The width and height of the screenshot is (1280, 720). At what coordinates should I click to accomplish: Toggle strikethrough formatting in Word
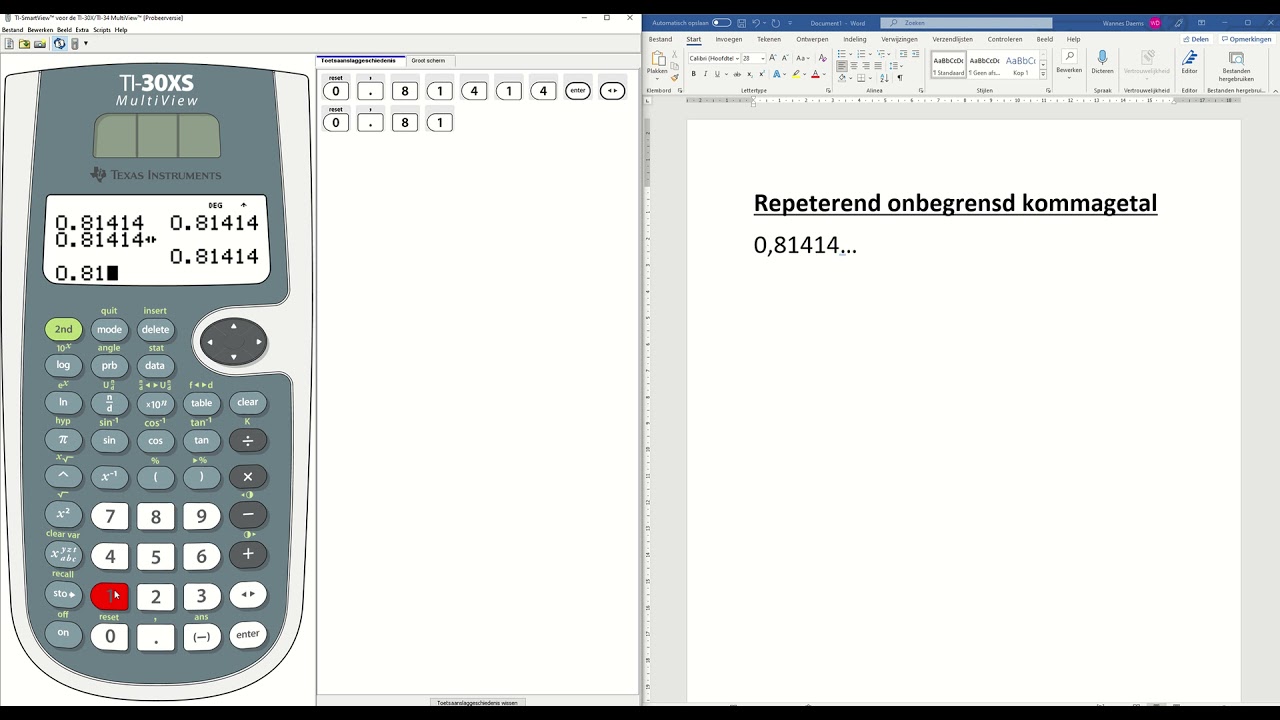737,74
